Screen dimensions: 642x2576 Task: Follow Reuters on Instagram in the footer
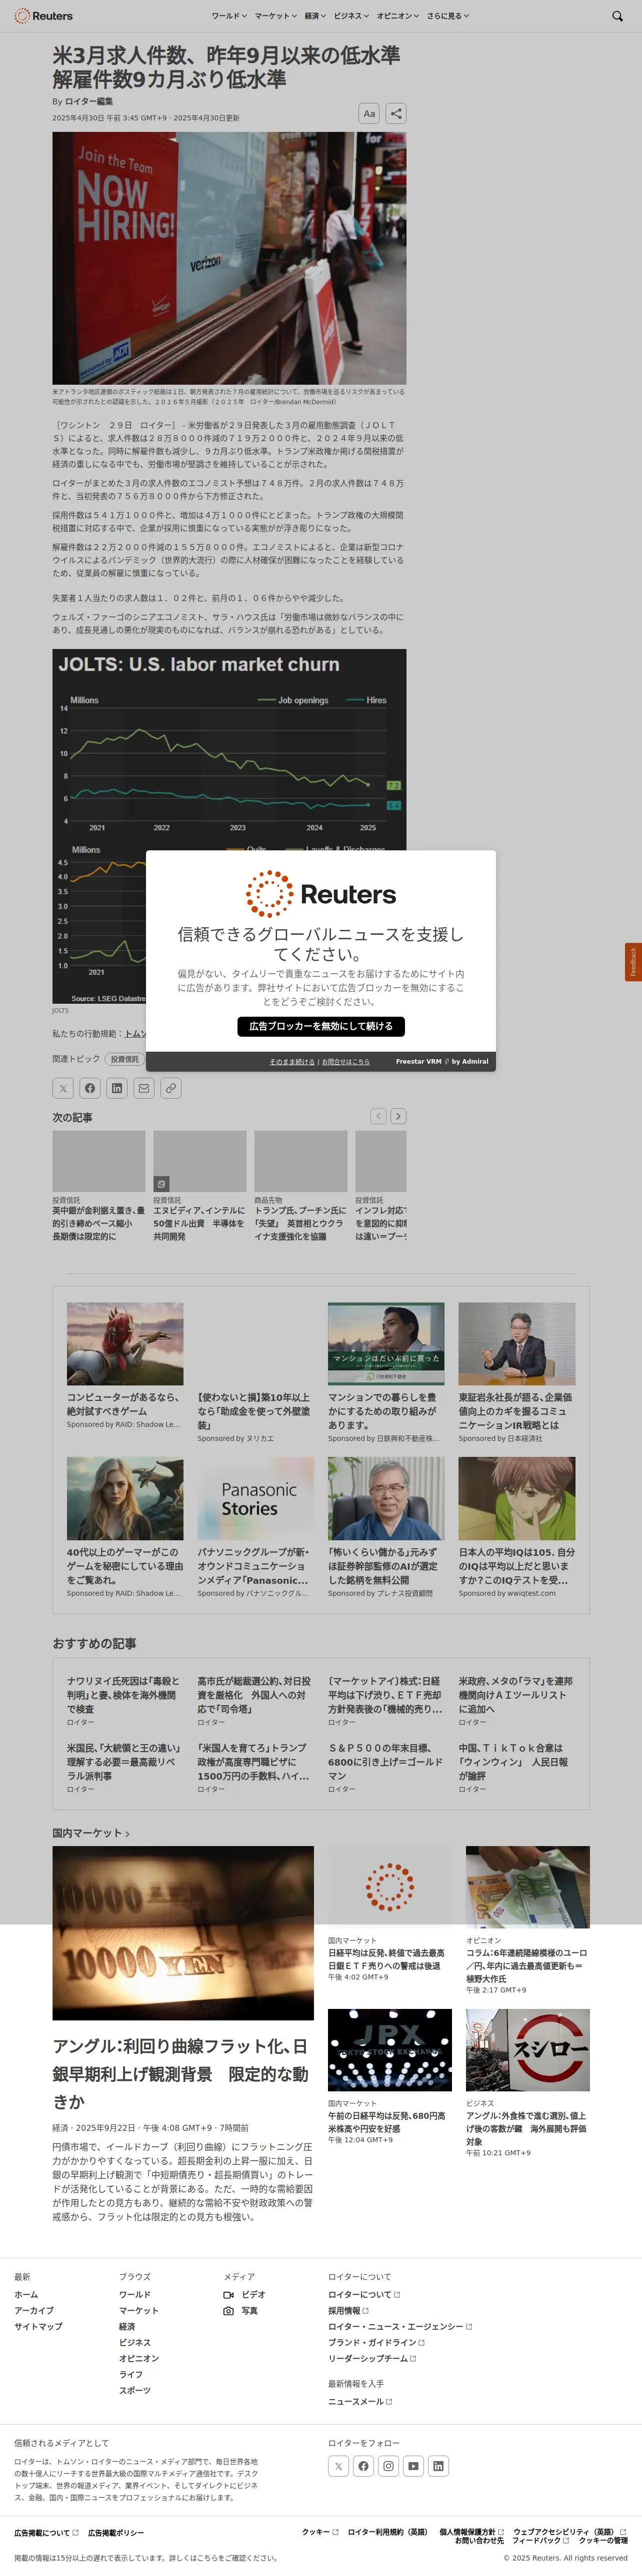click(388, 2466)
